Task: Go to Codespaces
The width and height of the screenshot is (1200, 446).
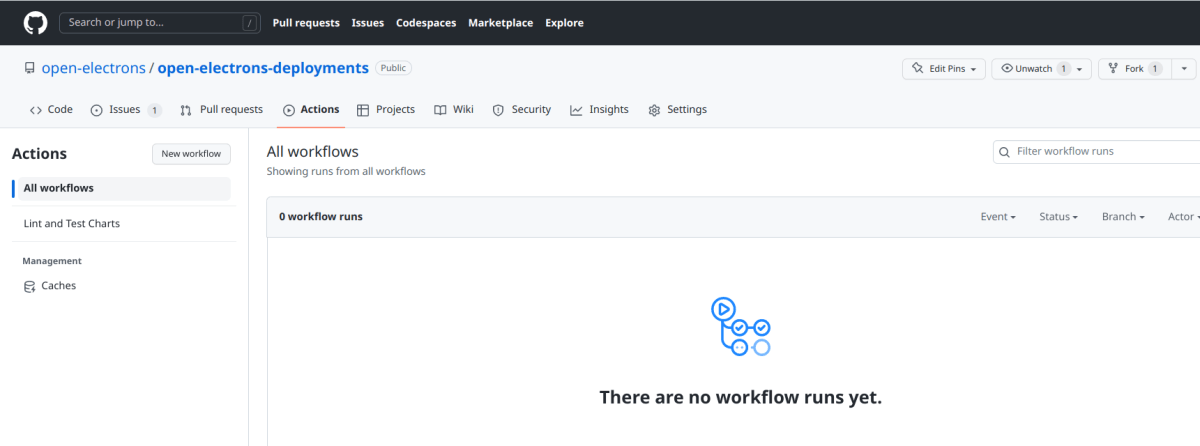Action: coord(426,23)
